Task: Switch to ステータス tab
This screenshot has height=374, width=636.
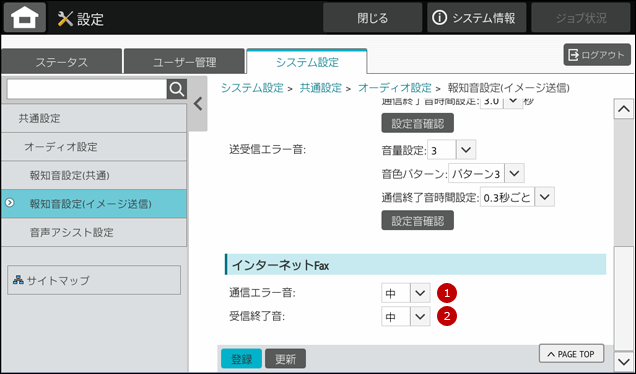Action: click(x=61, y=62)
